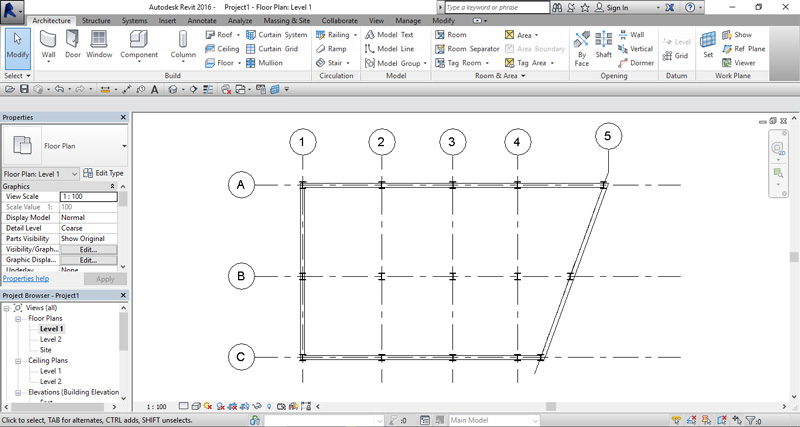
Task: Switch to the Structure ribbon tab
Action: 96,21
